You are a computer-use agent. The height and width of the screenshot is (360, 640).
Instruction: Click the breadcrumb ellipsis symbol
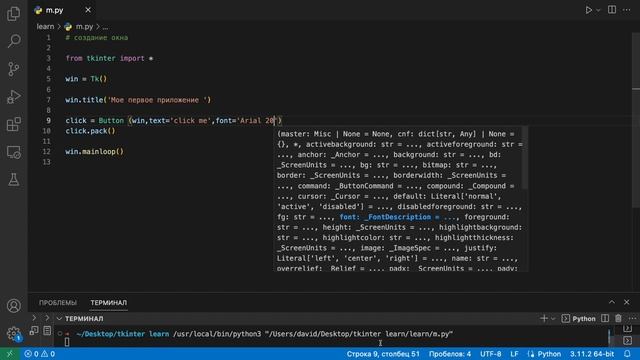(x=105, y=27)
